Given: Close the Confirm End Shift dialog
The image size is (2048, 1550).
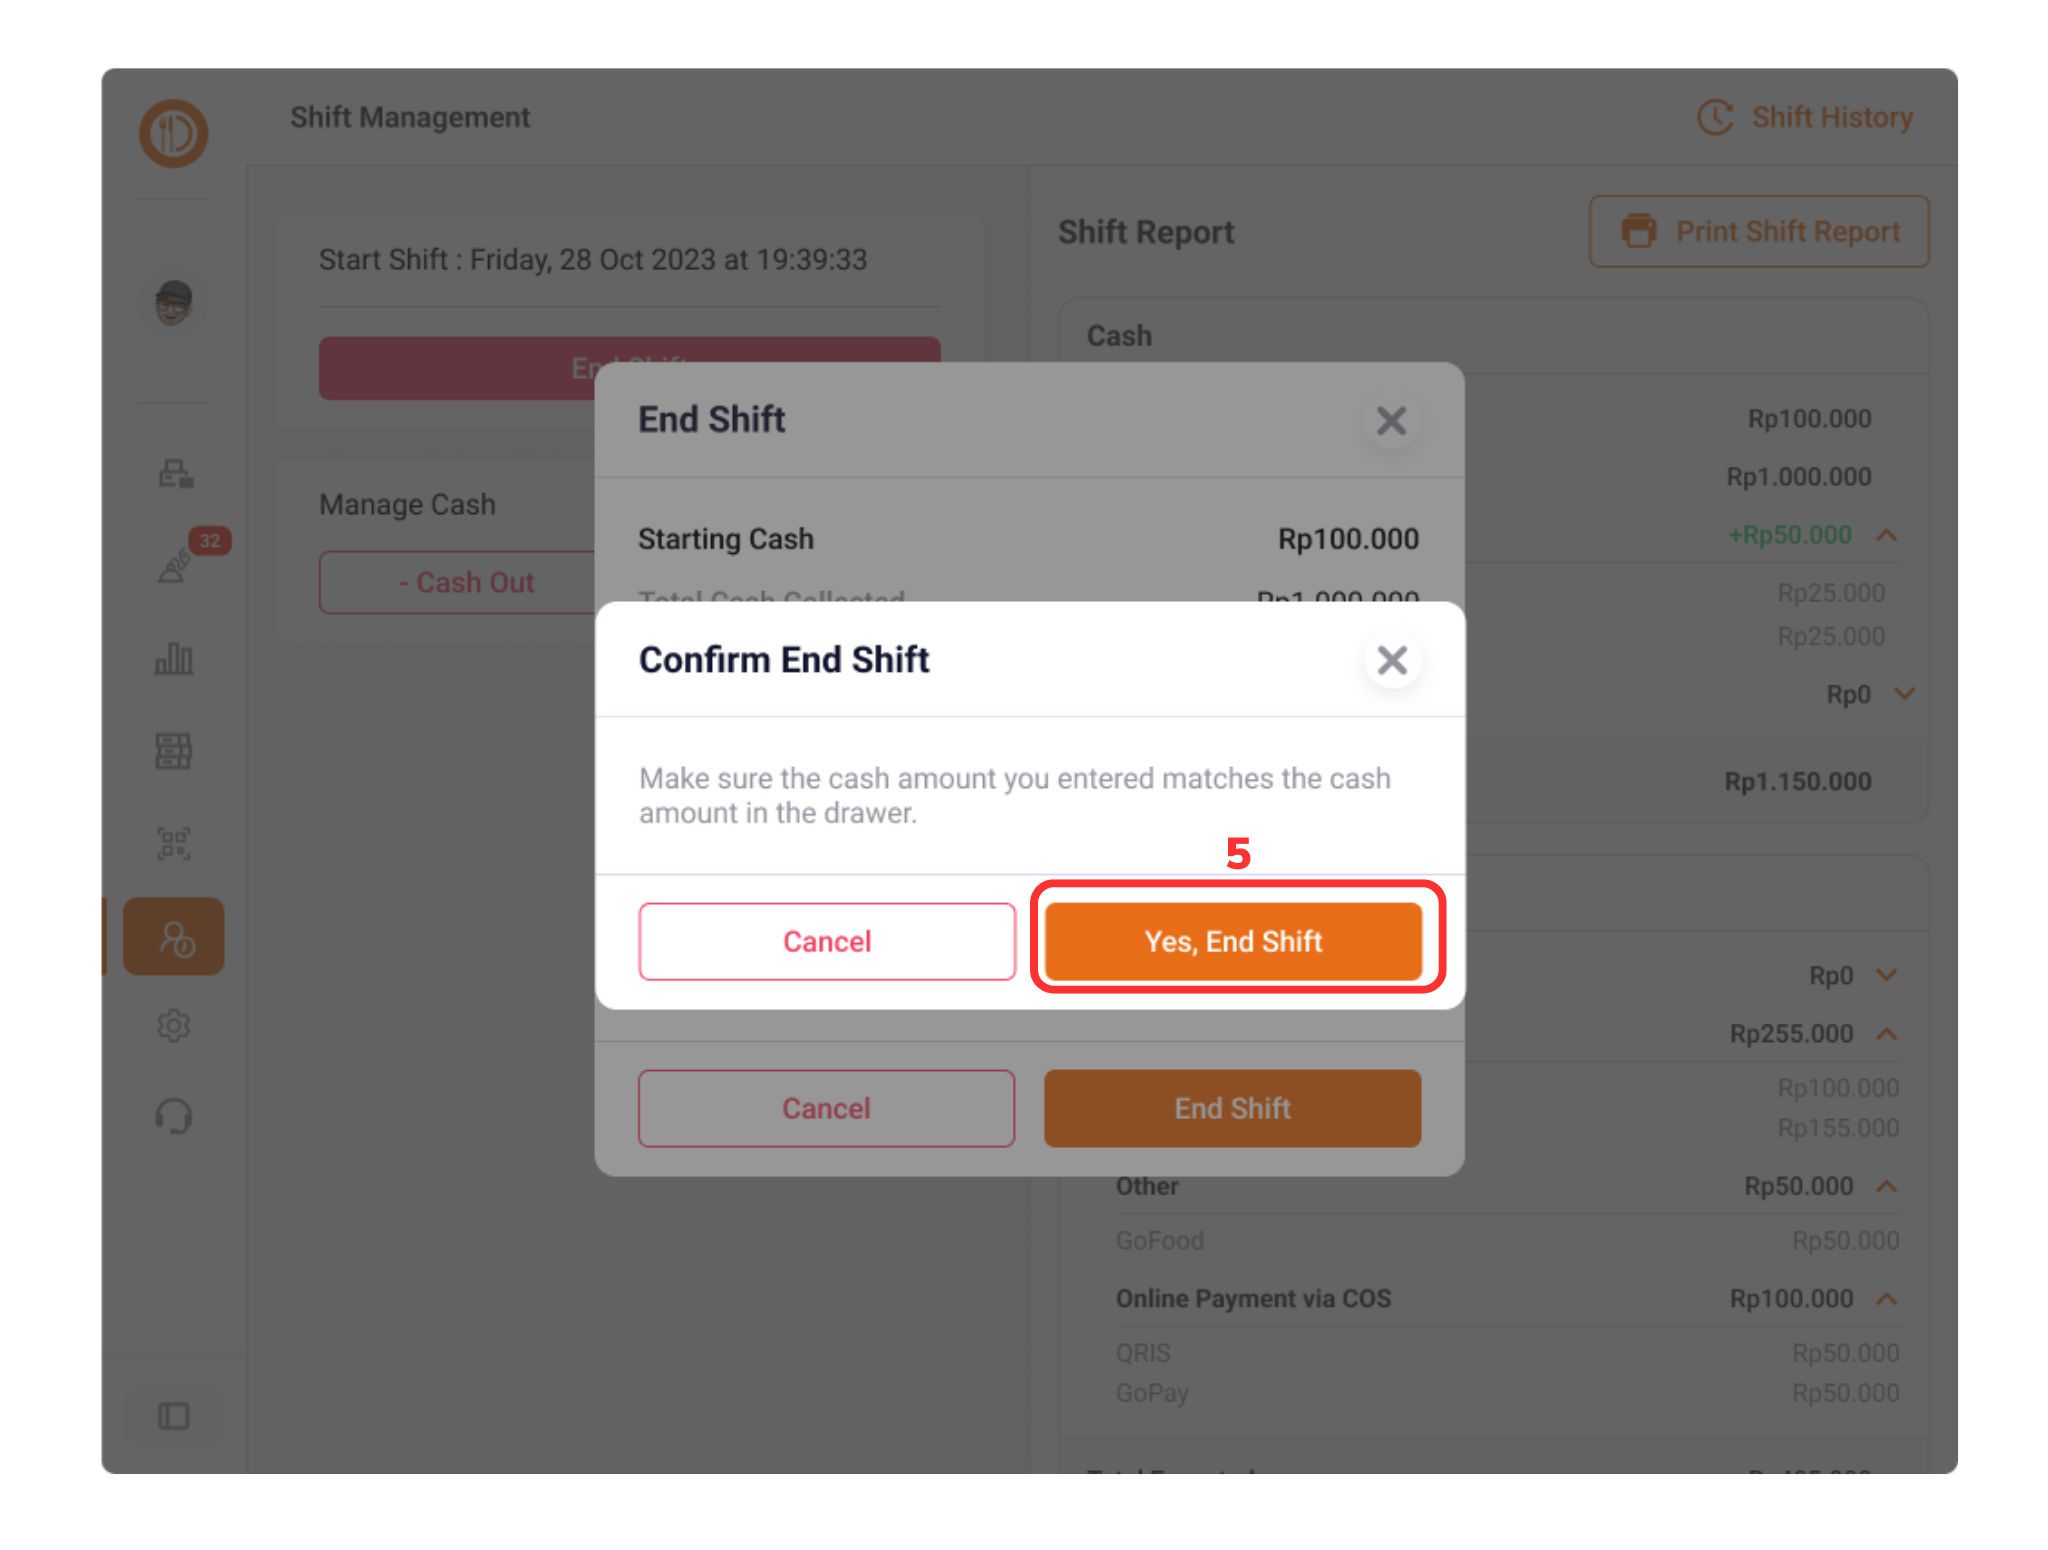Looking at the screenshot, I should pyautogui.click(x=1392, y=660).
